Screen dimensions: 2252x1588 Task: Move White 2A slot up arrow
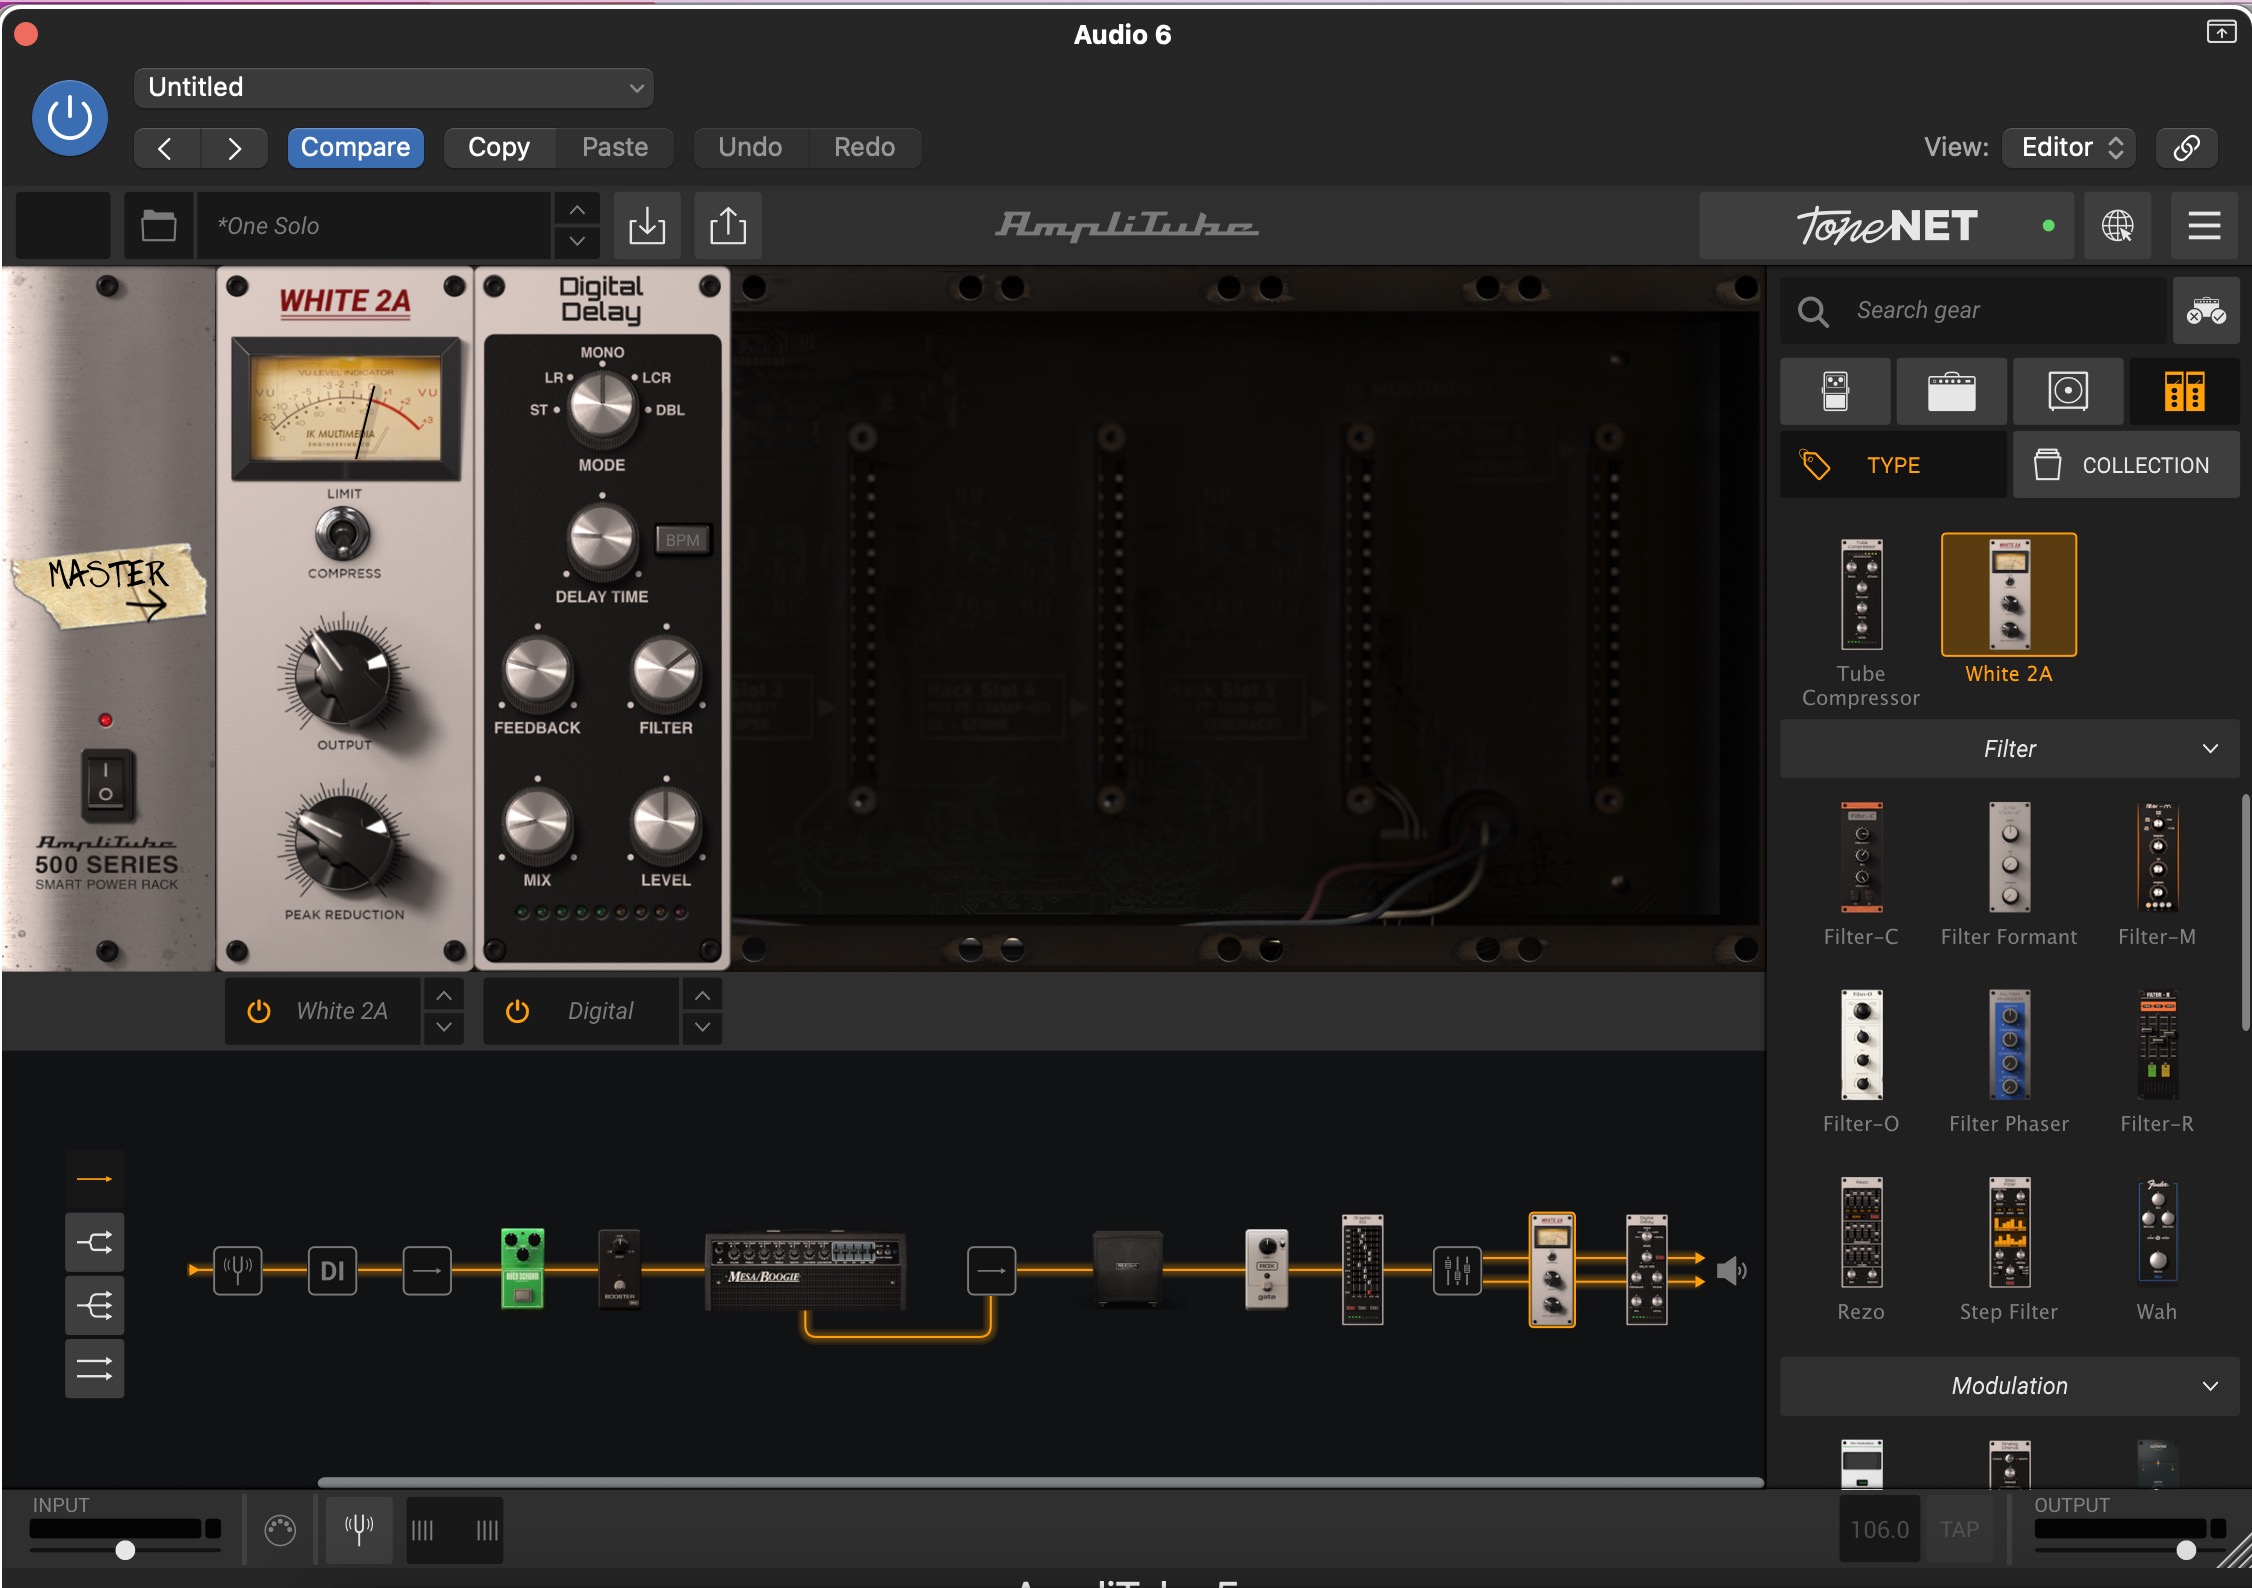(x=444, y=995)
